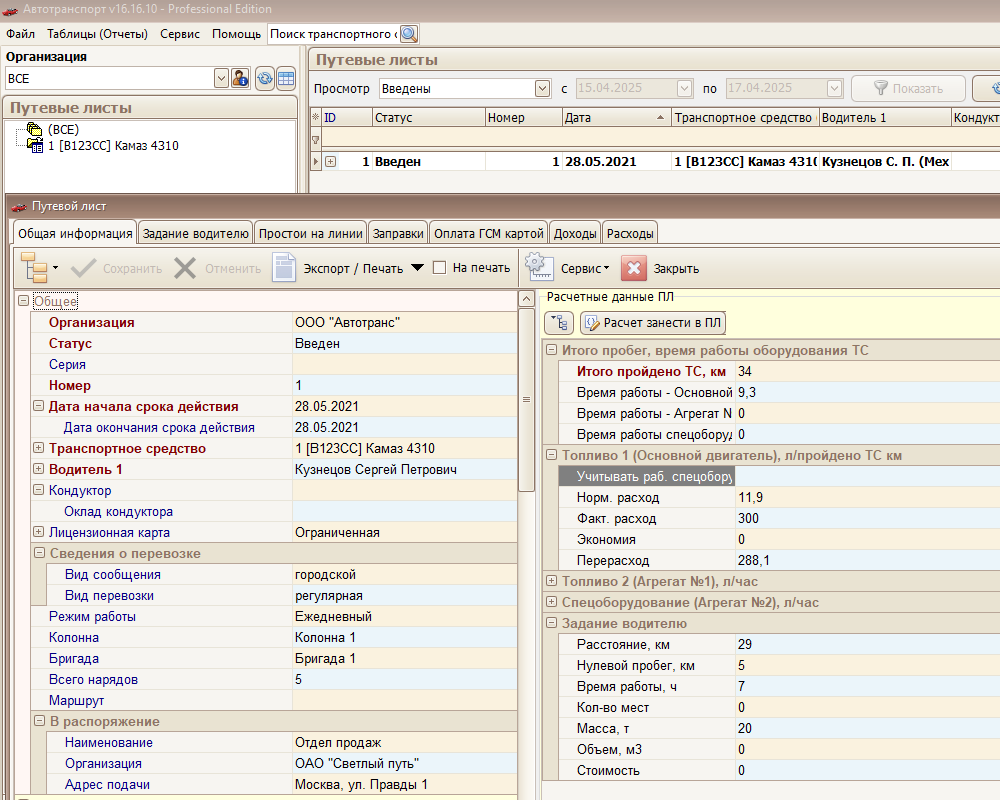This screenshot has width=1000, height=800.
Task: Switch to Доходы tab
Action: tap(575, 233)
